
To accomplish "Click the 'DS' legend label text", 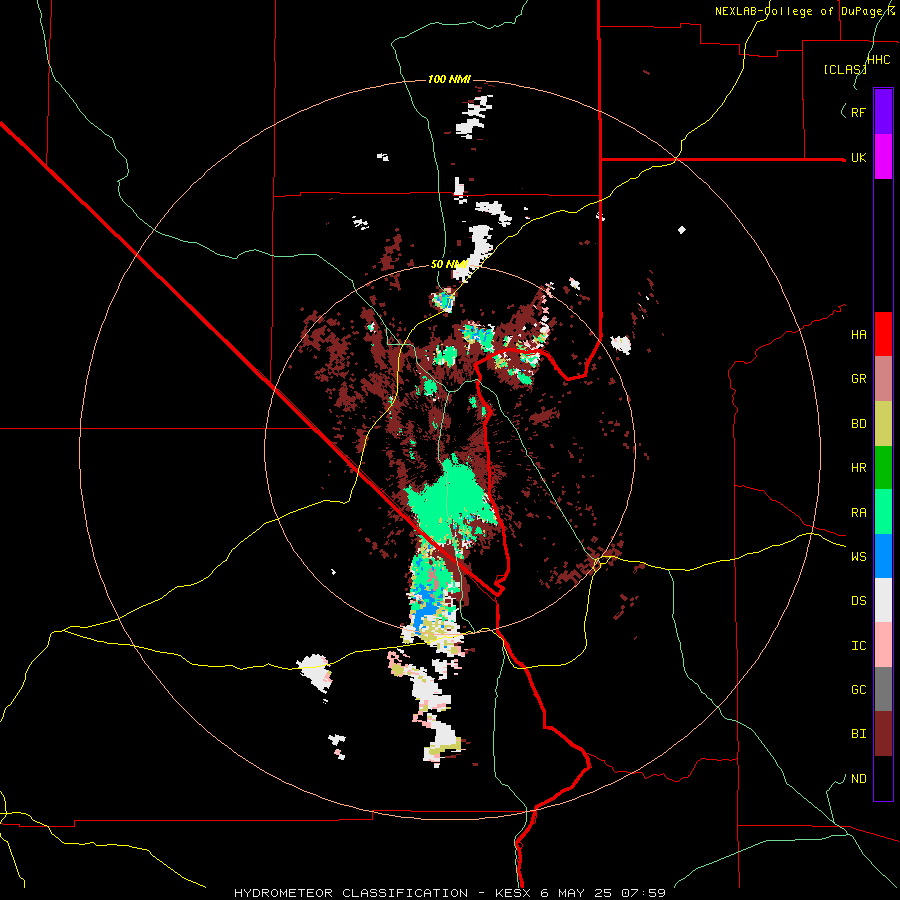I will coord(858,601).
